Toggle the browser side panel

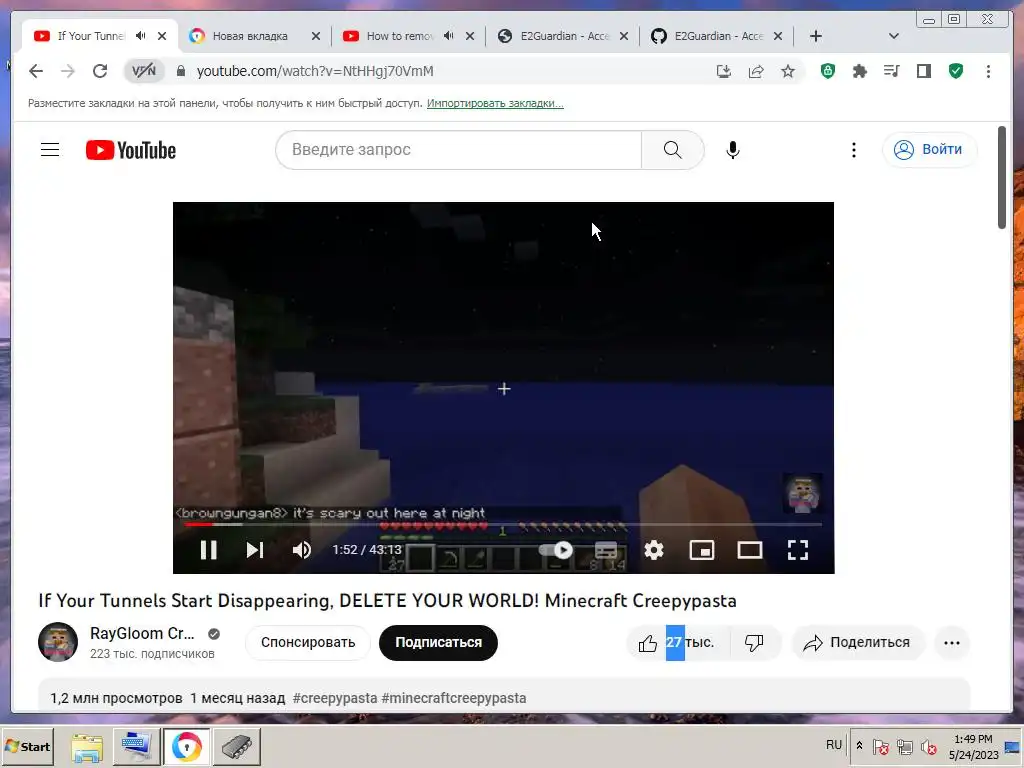(x=923, y=71)
